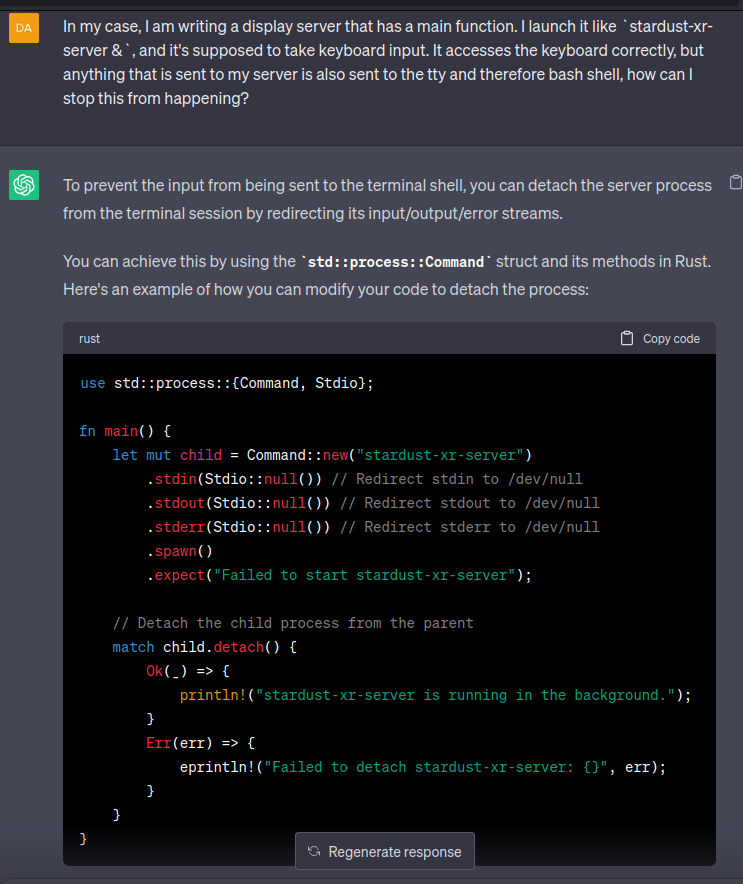Viewport: 743px width, 884px height.
Task: Click the clipboard icon next to Copy code
Action: pos(627,338)
